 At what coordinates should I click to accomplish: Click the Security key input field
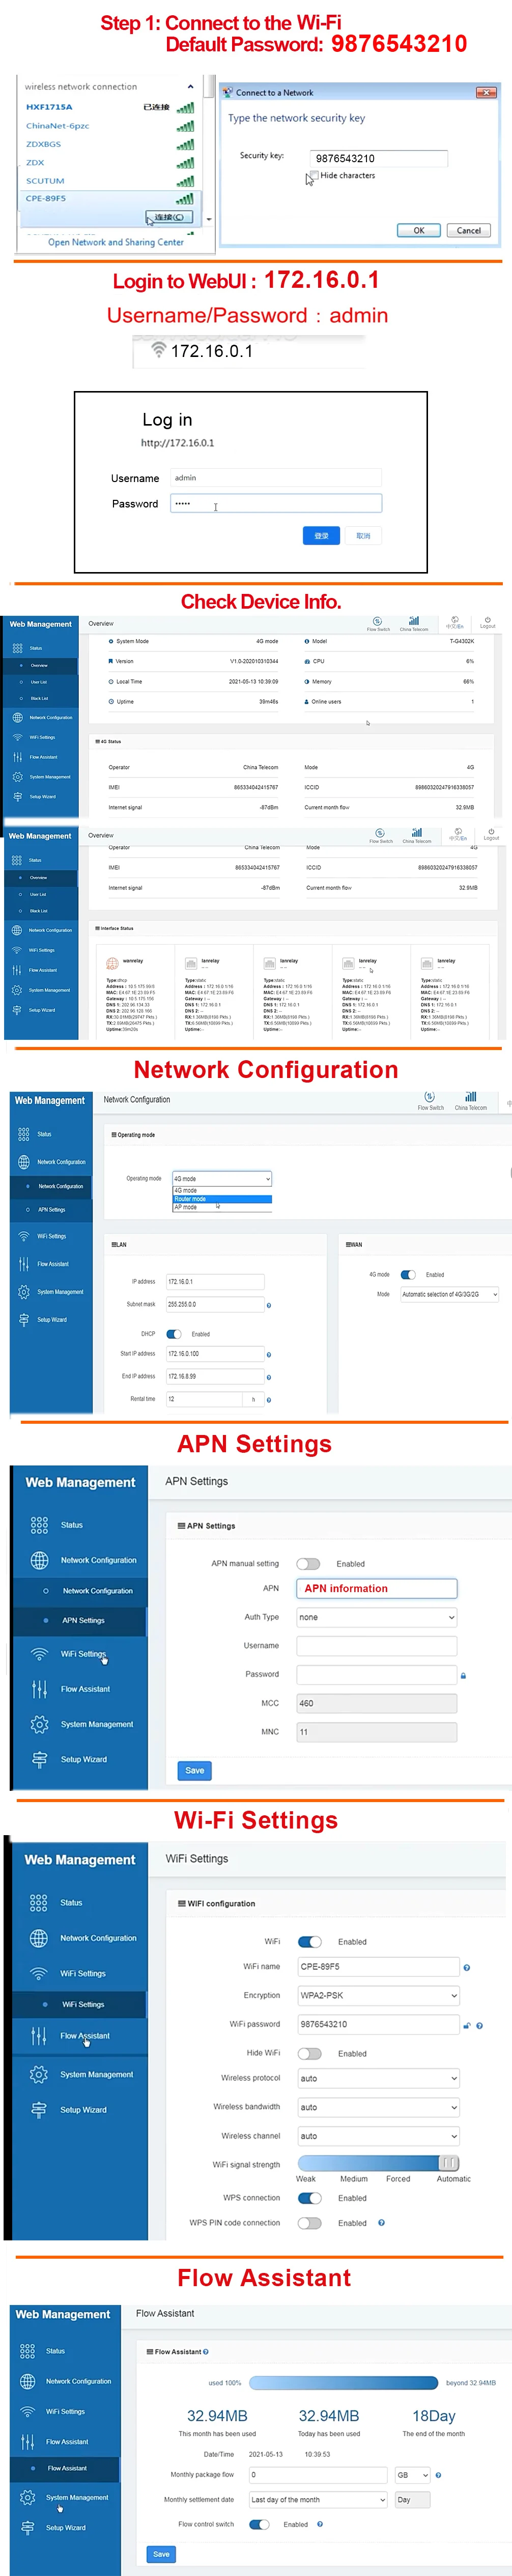pyautogui.click(x=379, y=158)
